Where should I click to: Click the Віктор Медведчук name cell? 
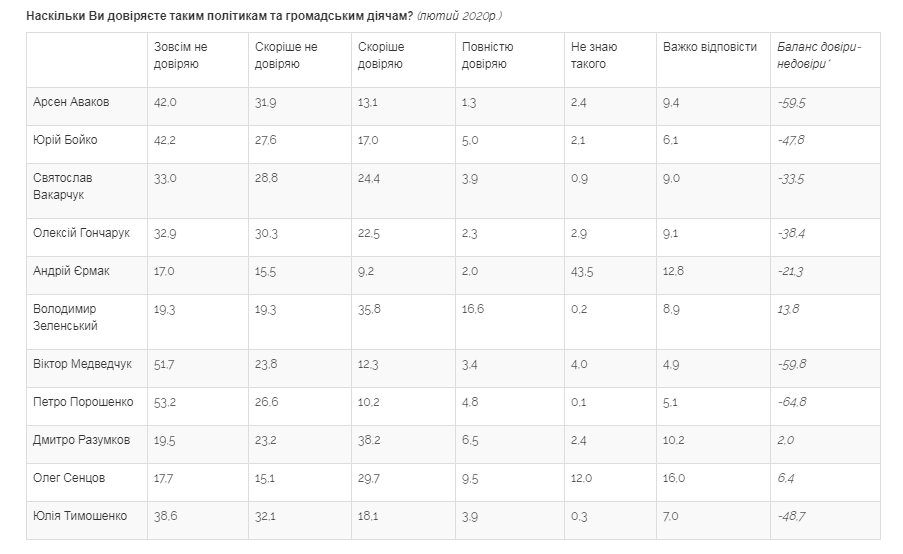click(x=82, y=364)
